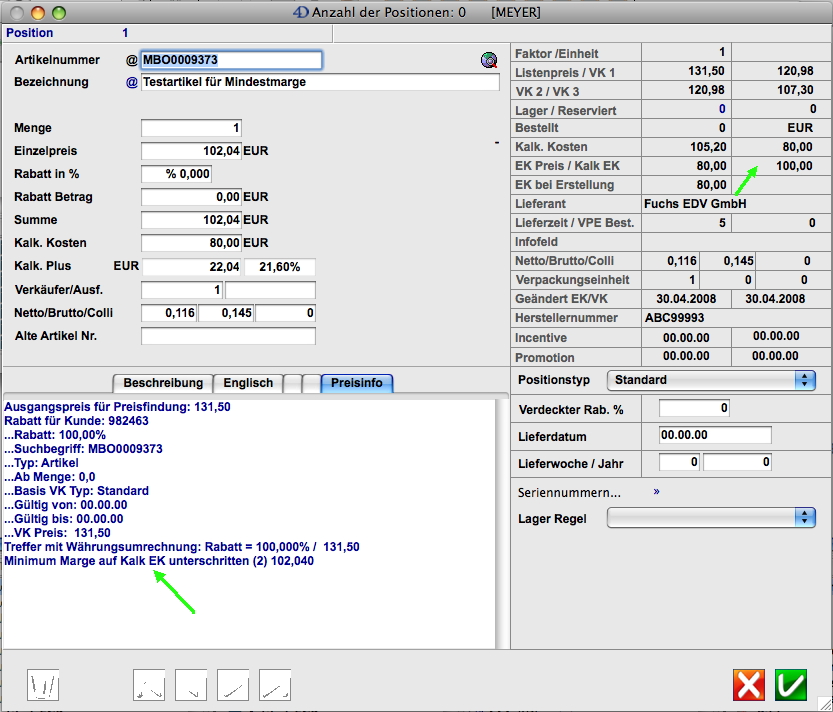Select the Preisinfo tab
Viewport: 833px width, 712px height.
(x=357, y=383)
